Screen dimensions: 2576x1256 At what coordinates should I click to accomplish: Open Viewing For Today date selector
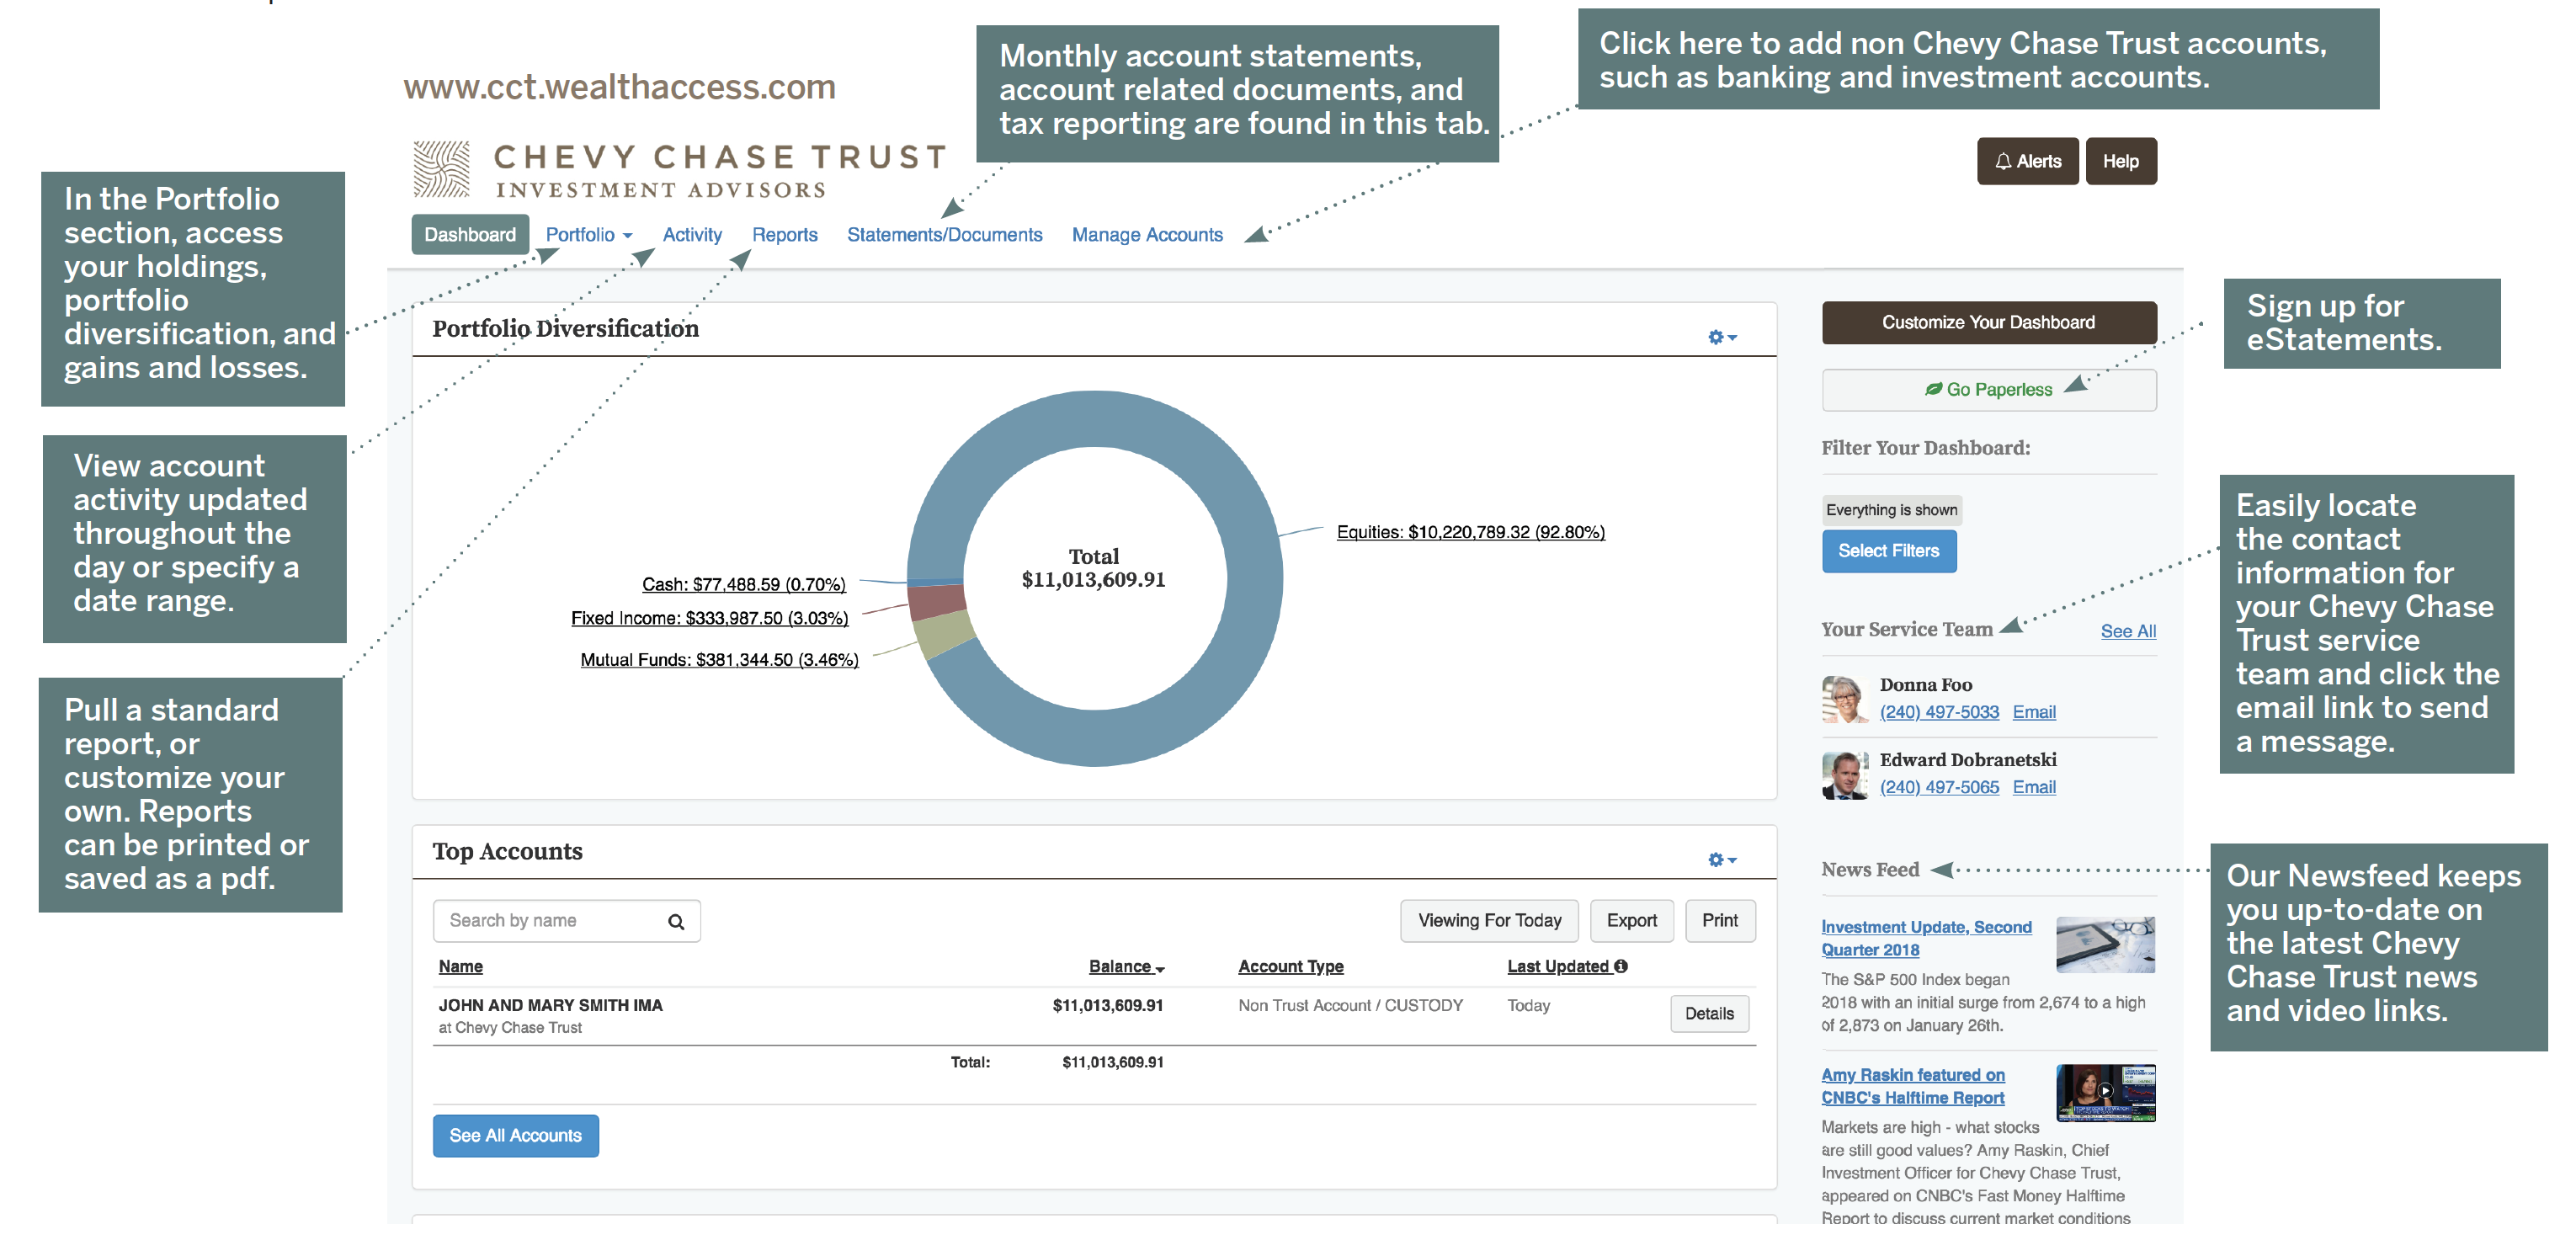click(1488, 921)
